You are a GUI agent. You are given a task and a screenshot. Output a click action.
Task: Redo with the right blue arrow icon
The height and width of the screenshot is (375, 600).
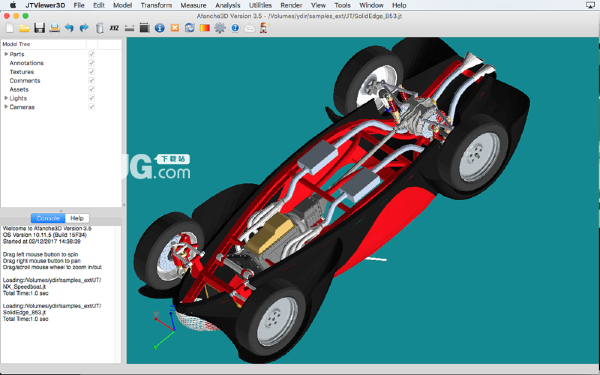point(84,28)
